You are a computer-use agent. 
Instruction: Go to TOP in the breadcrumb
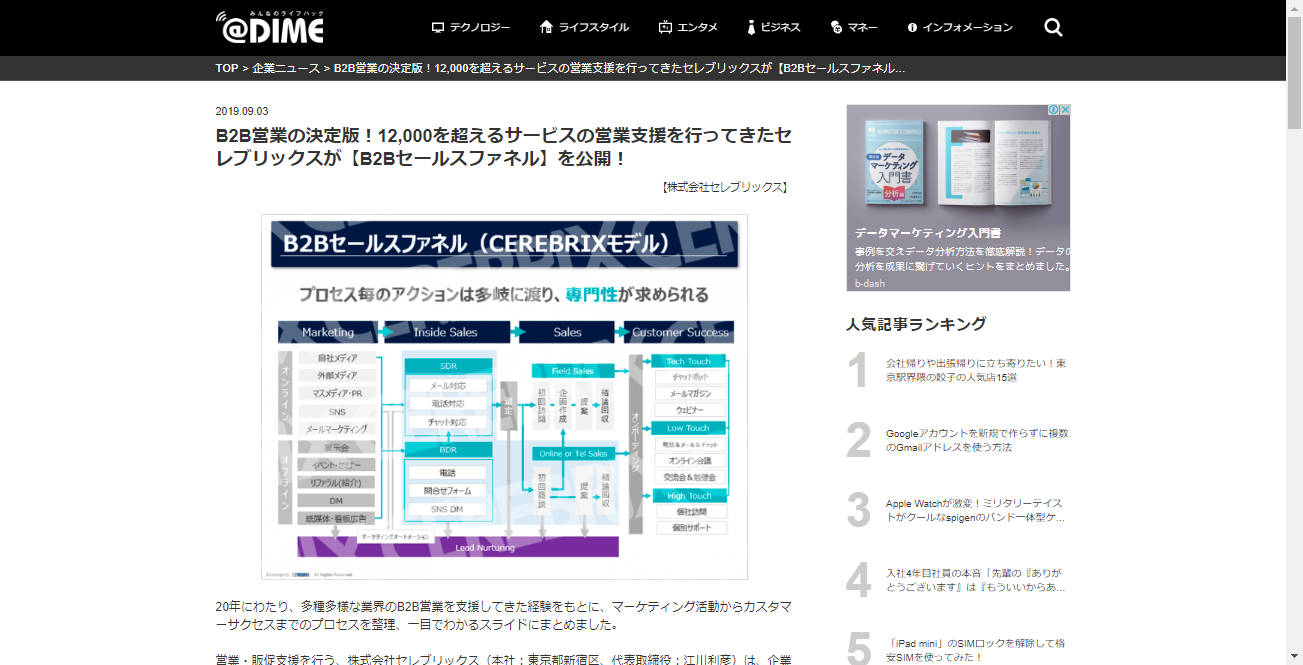coord(227,68)
